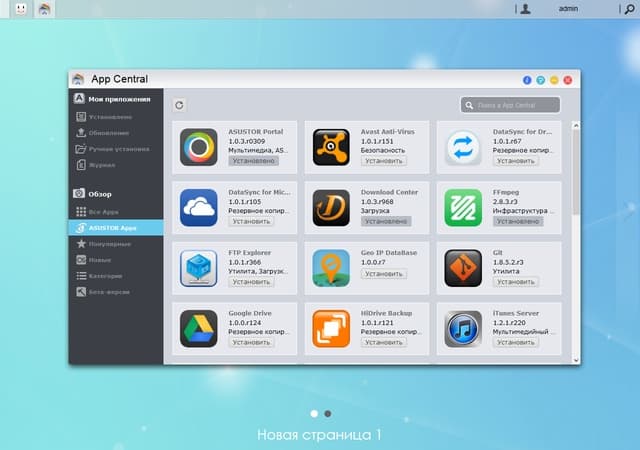Click the Download Center app icon
Image resolution: width=640 pixels, height=450 pixels.
point(331,207)
